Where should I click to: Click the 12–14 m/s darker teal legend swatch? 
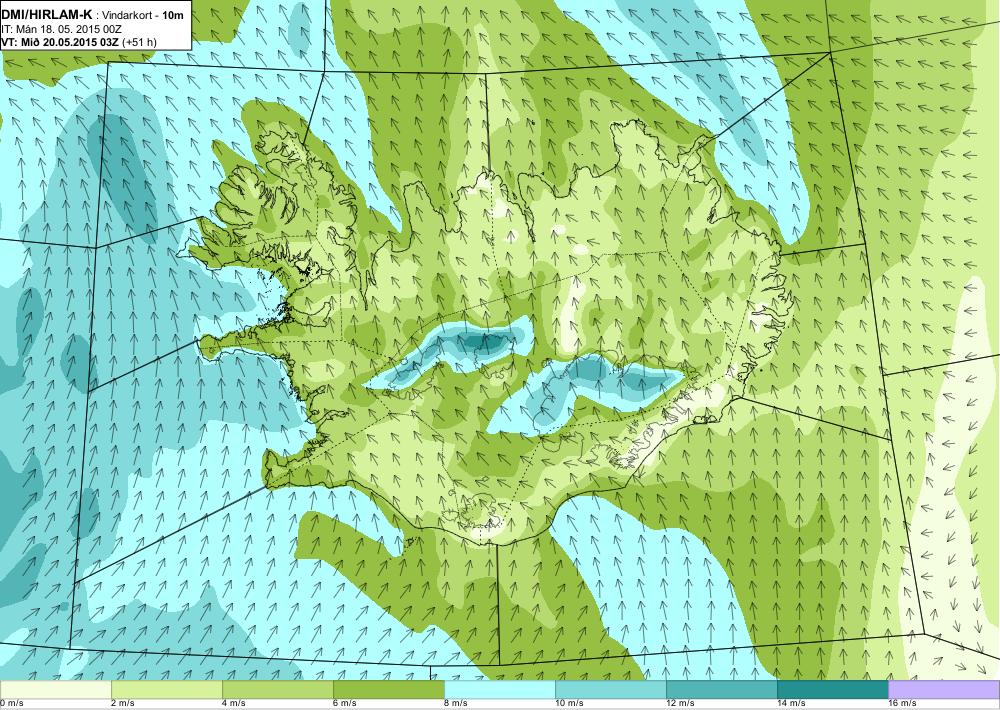click(722, 690)
